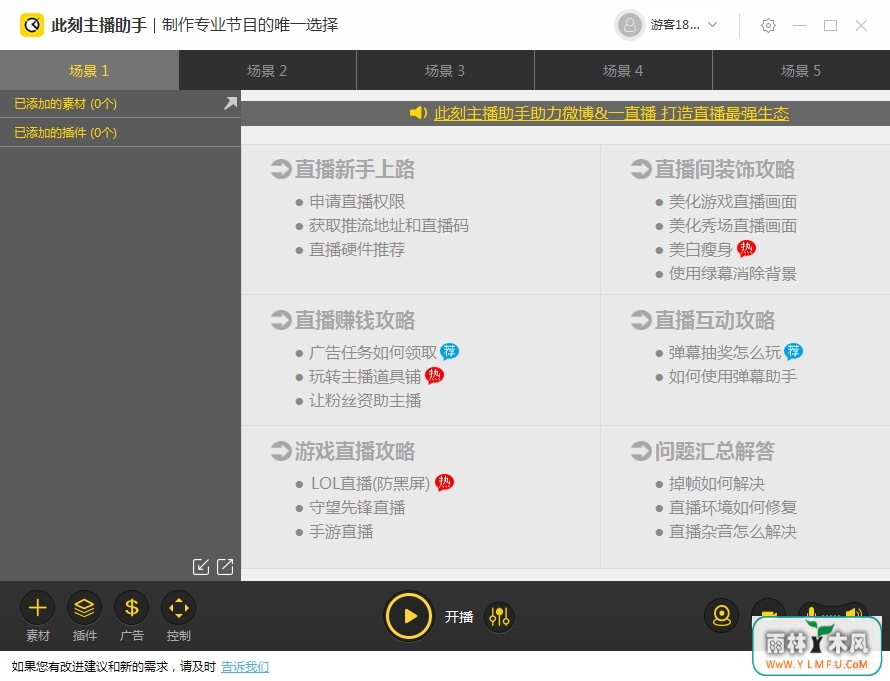
Task: Click the announcement speaker icon
Action: click(418, 113)
